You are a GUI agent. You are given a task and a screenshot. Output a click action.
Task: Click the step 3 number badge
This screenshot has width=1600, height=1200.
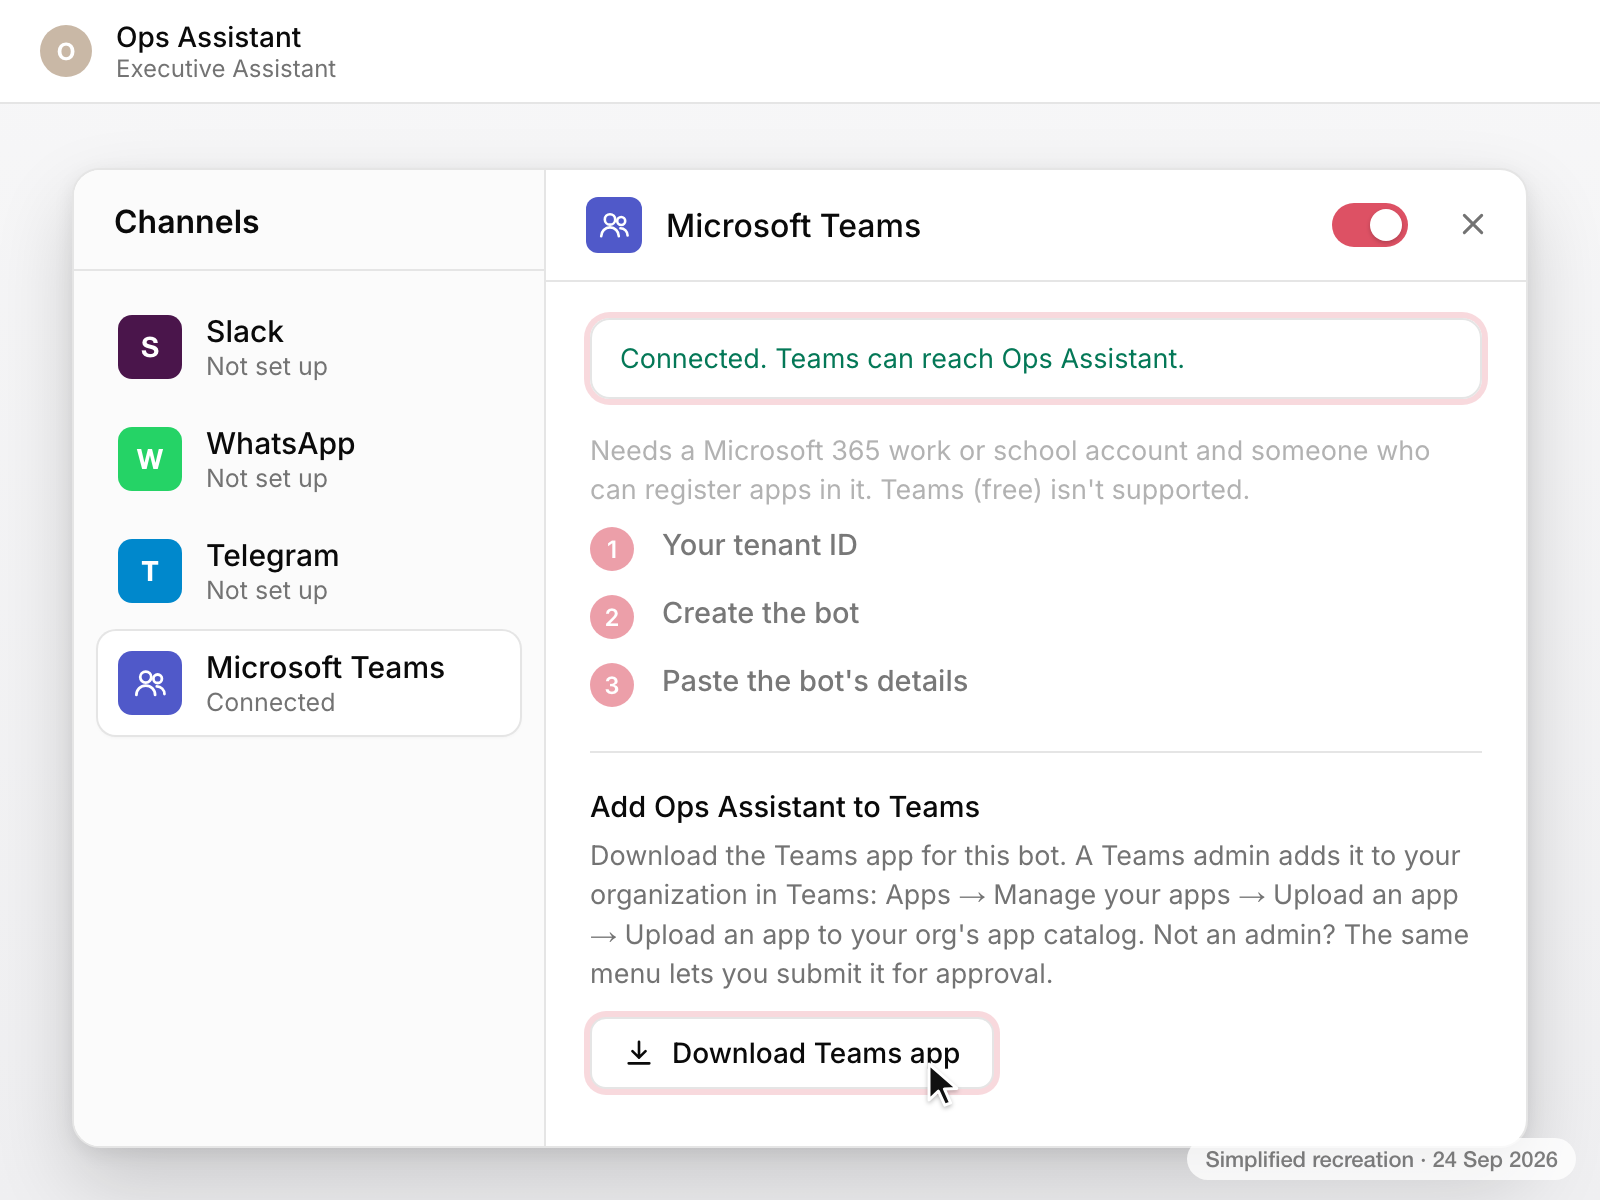pos(612,685)
